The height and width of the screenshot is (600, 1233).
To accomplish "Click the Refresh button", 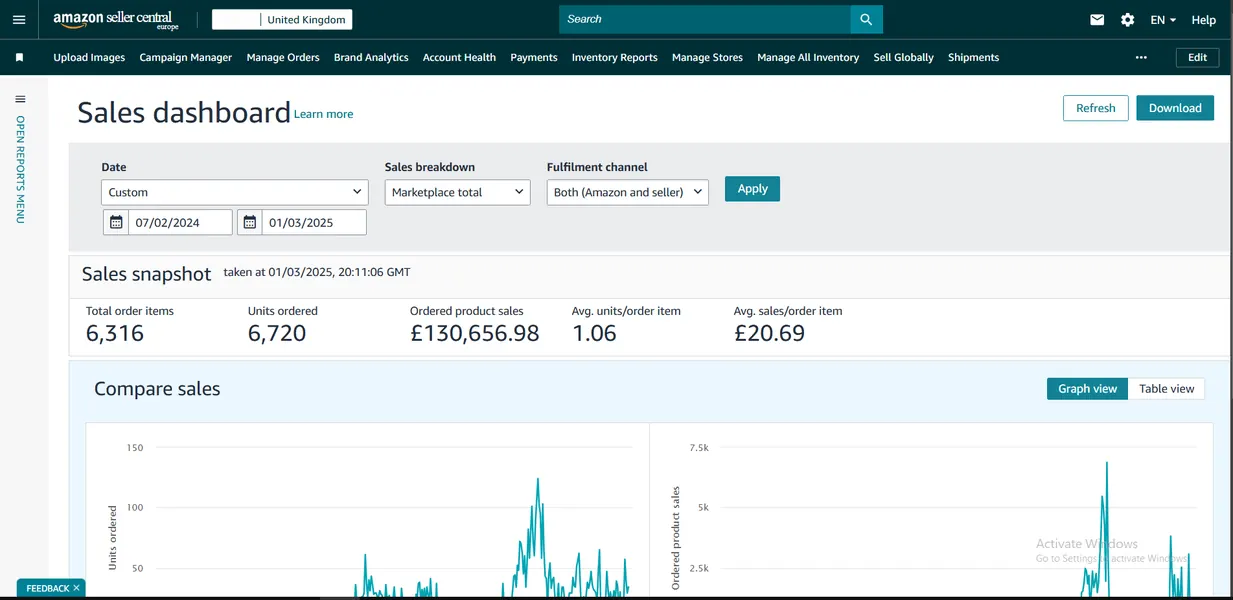I will tap(1096, 108).
